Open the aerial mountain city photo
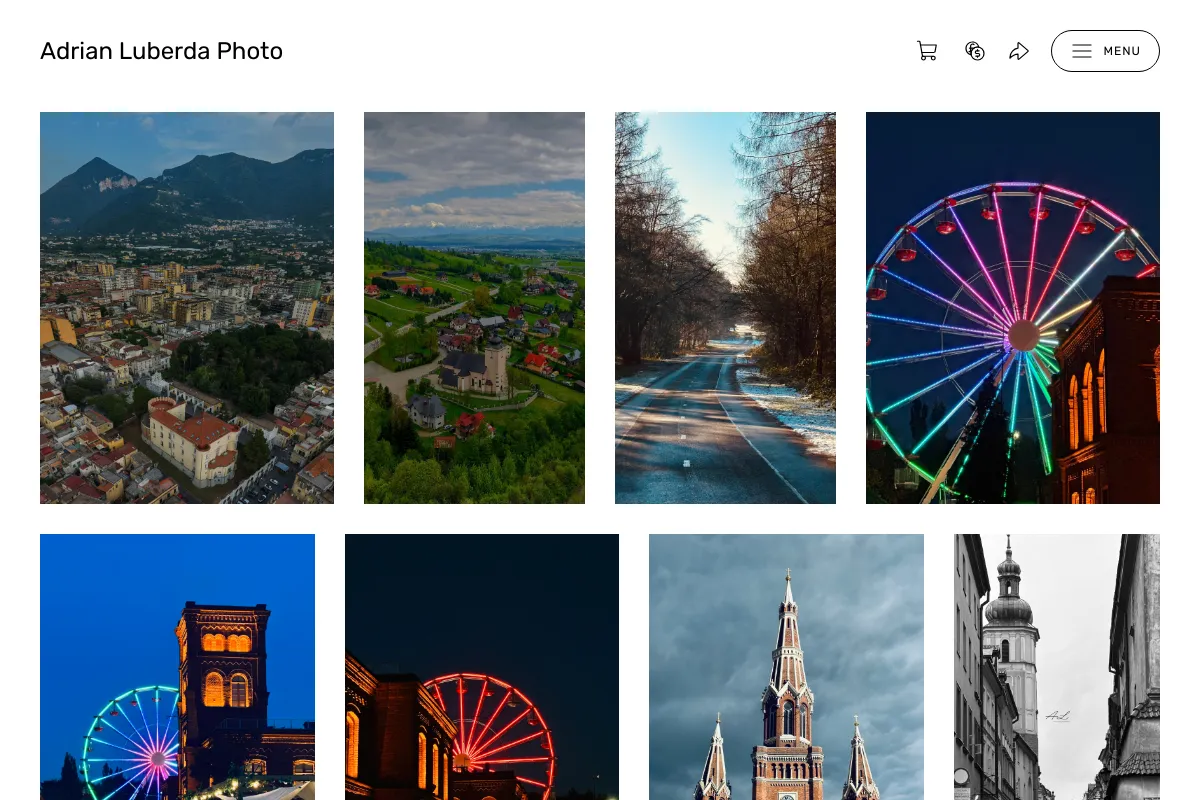Screen dimensions: 1200x800 tap(187, 308)
